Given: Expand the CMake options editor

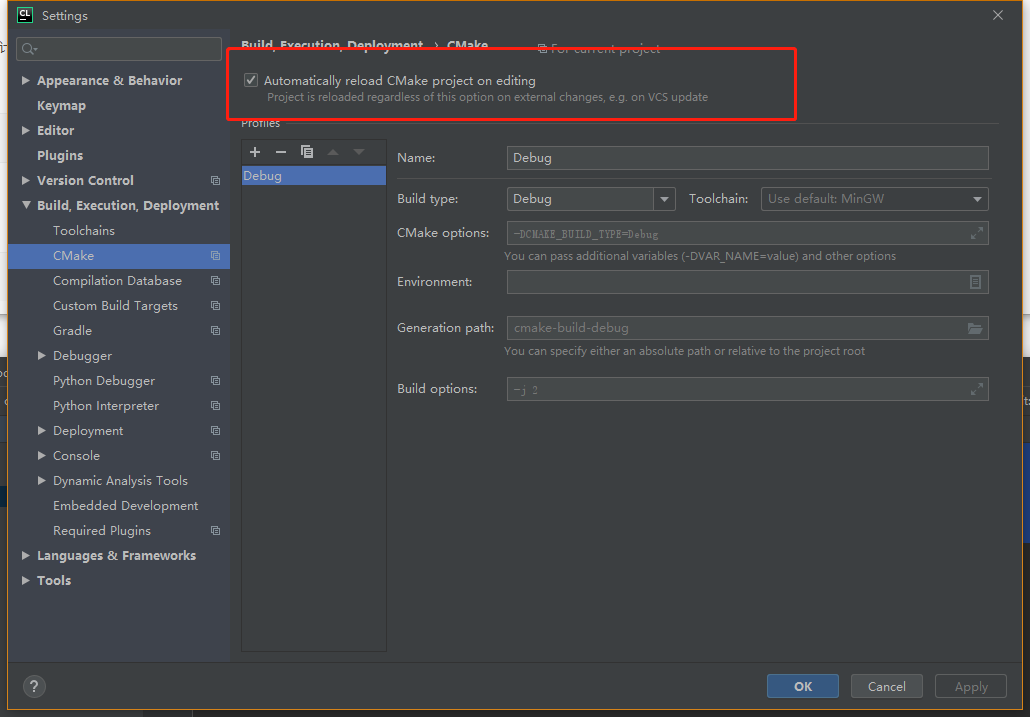Looking at the screenshot, I should 975,232.
